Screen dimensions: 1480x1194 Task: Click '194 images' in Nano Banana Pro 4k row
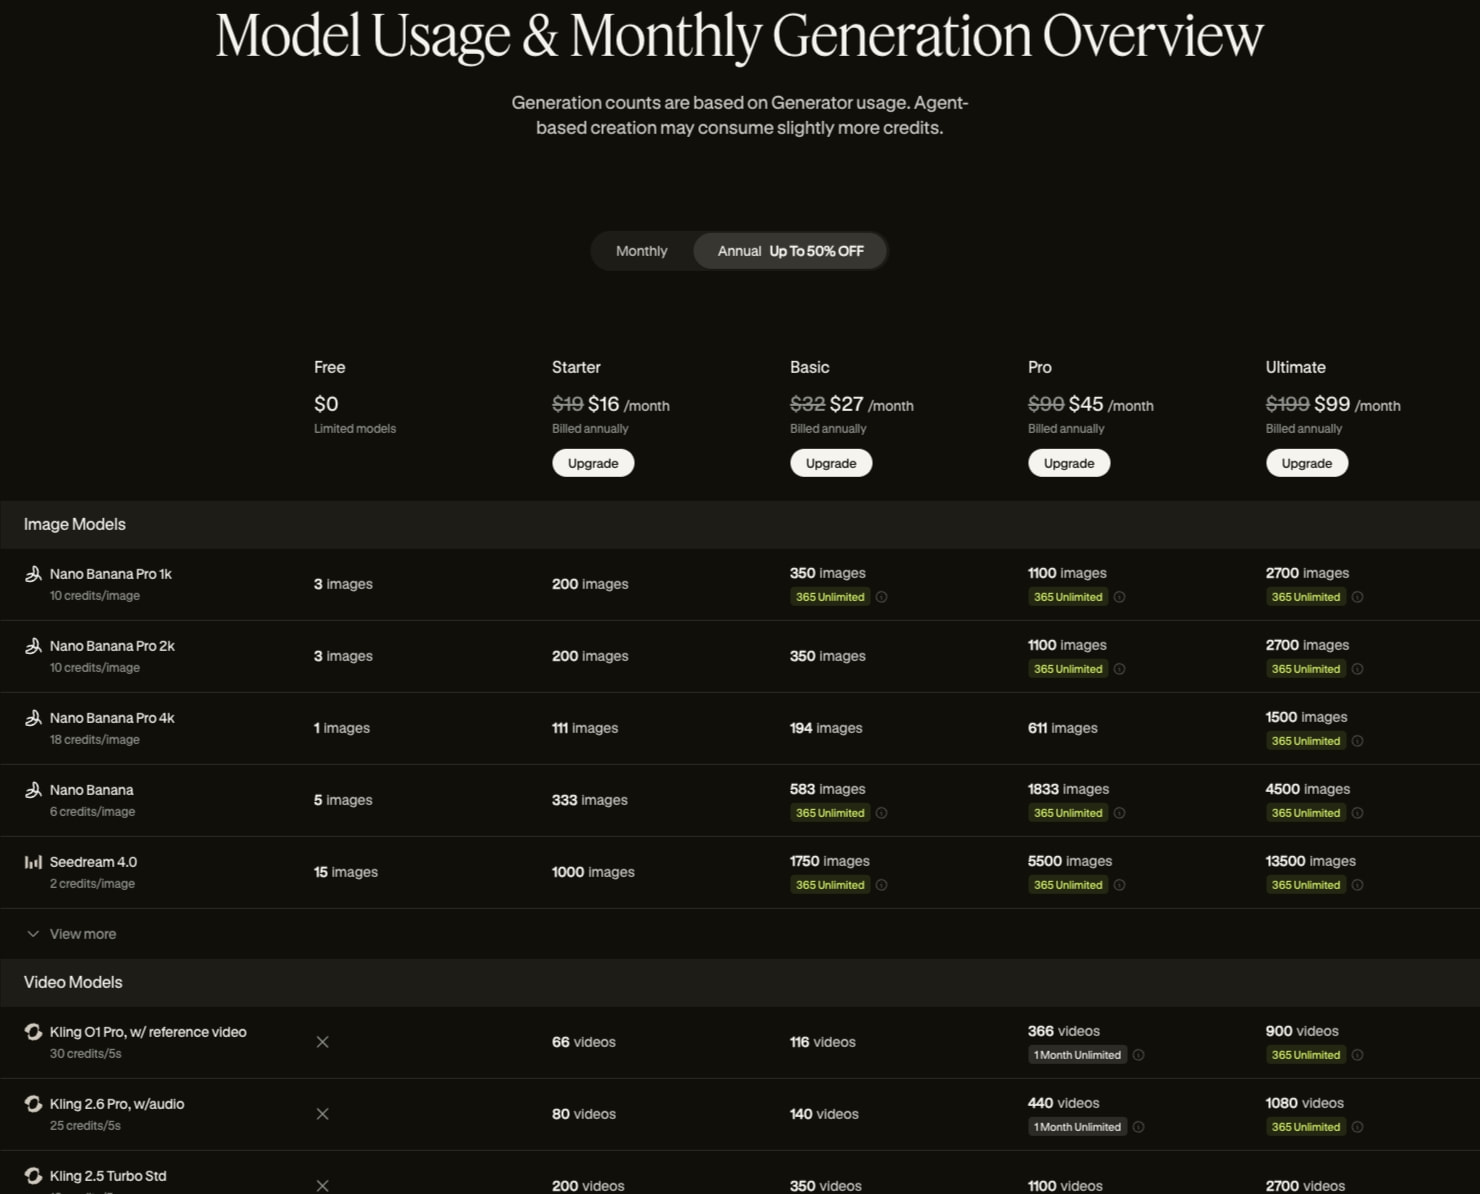(826, 728)
